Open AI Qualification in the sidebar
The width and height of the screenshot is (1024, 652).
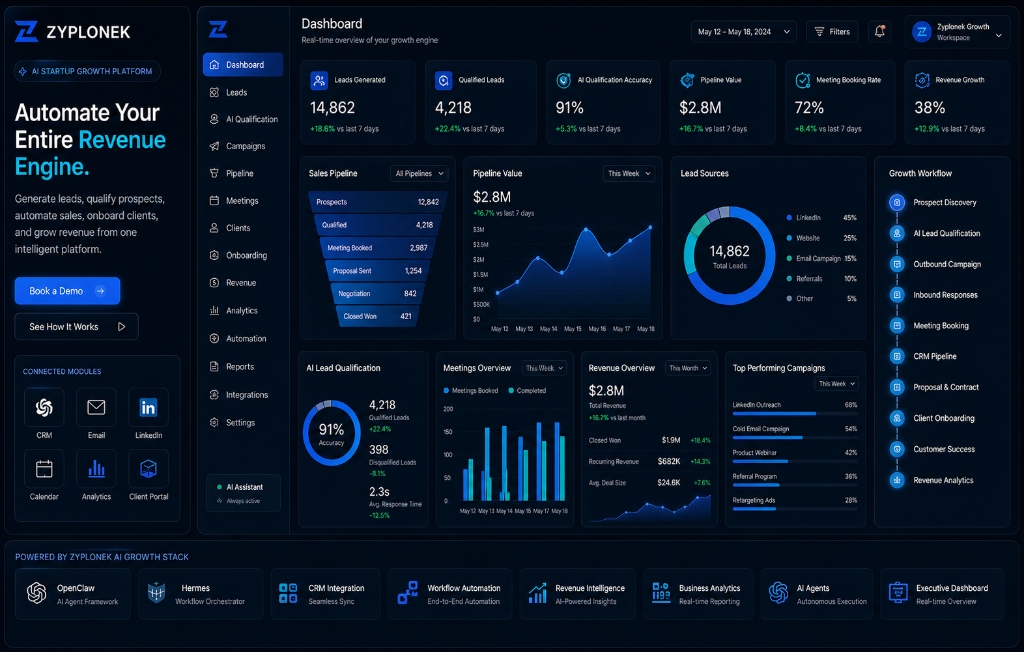click(243, 120)
